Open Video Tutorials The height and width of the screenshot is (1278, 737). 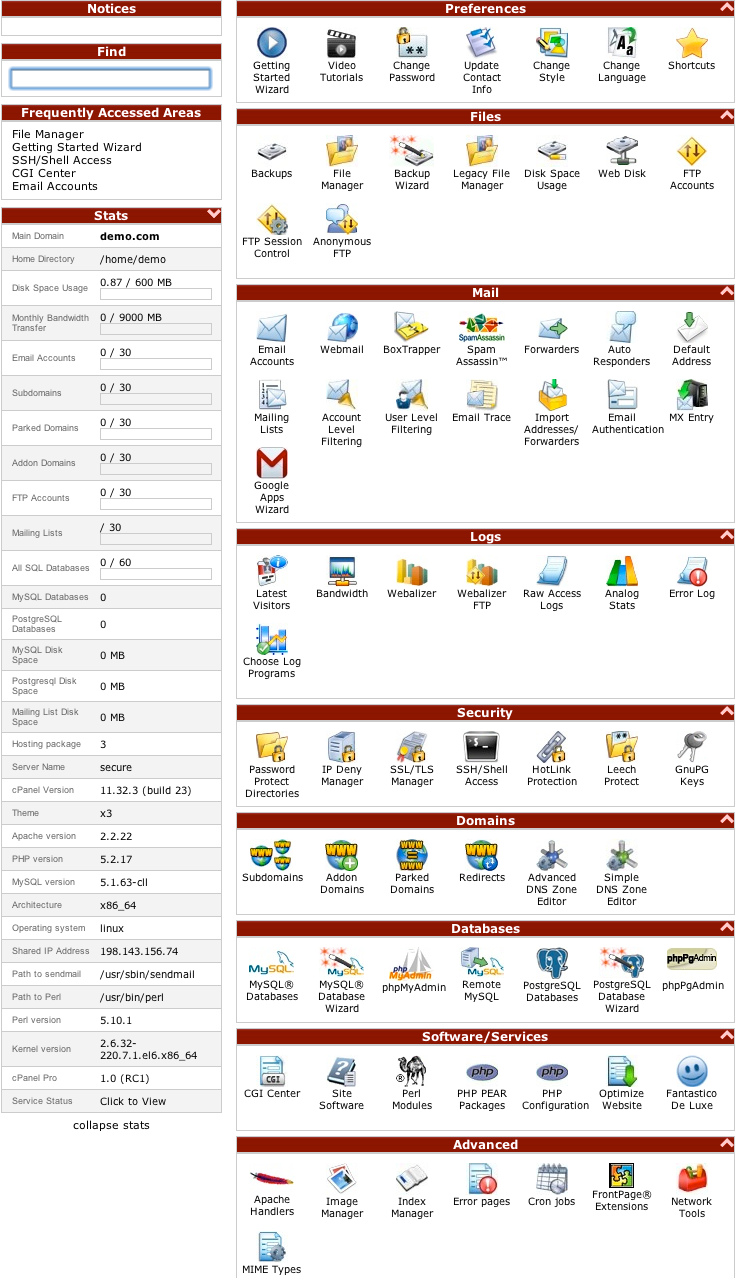pyautogui.click(x=341, y=43)
